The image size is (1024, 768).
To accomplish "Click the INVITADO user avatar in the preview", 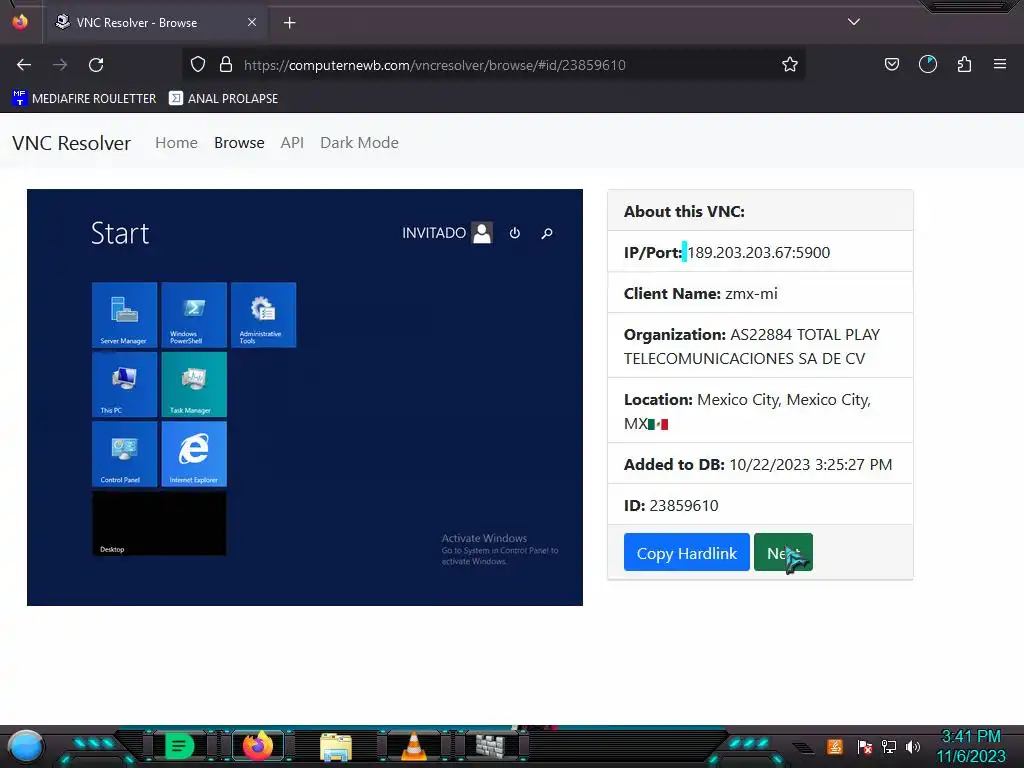I will [482, 233].
